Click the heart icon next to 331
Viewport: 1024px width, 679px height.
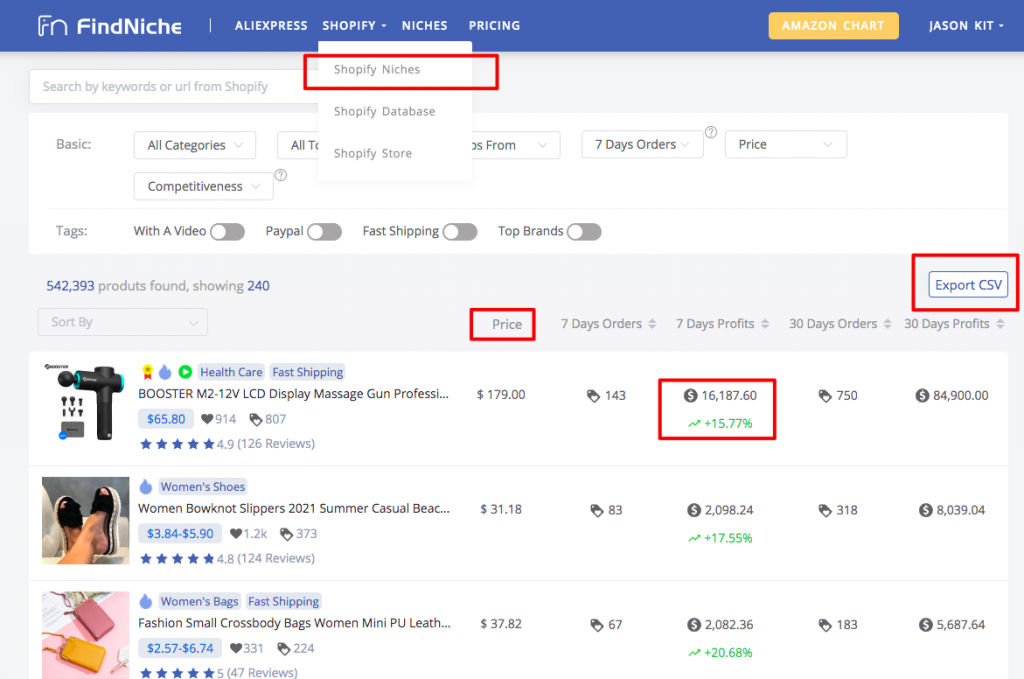(x=236, y=648)
